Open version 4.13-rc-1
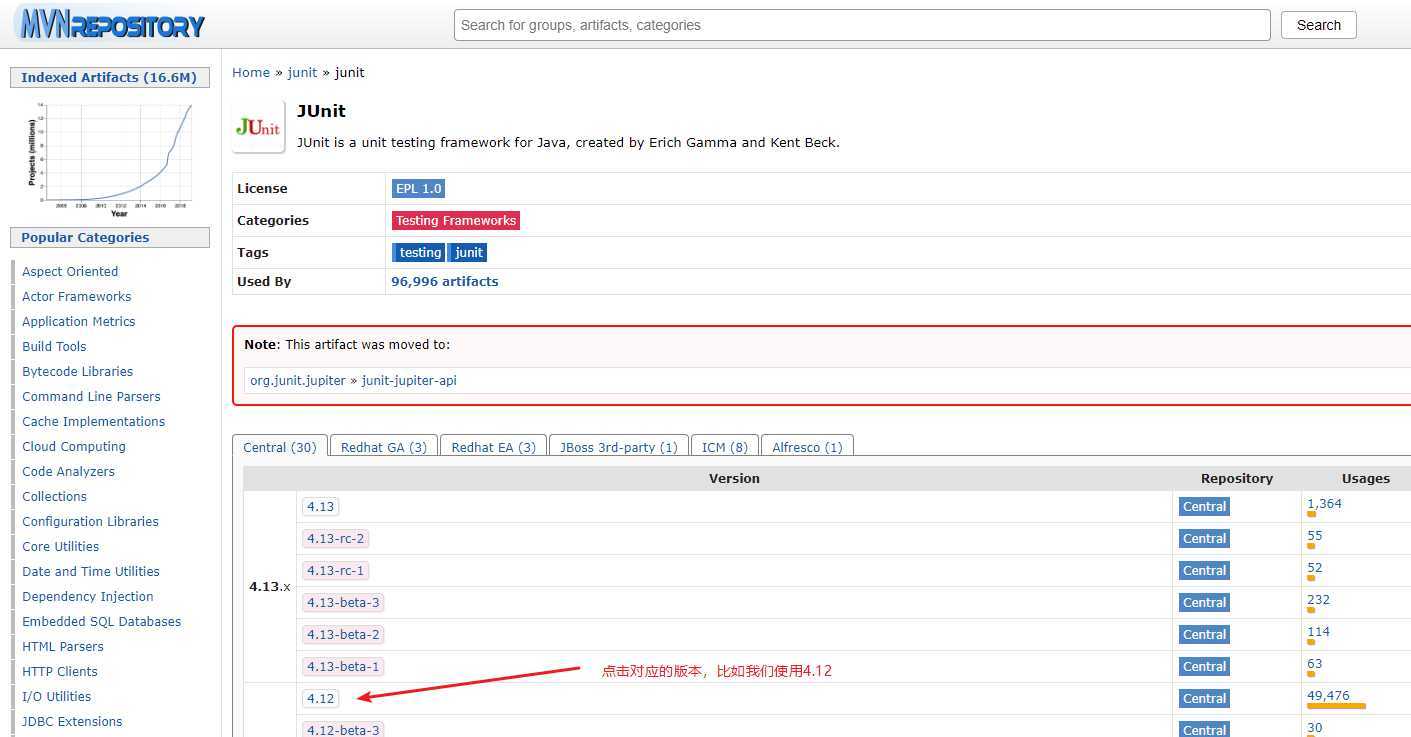Viewport: 1411px width, 737px height. click(x=335, y=570)
